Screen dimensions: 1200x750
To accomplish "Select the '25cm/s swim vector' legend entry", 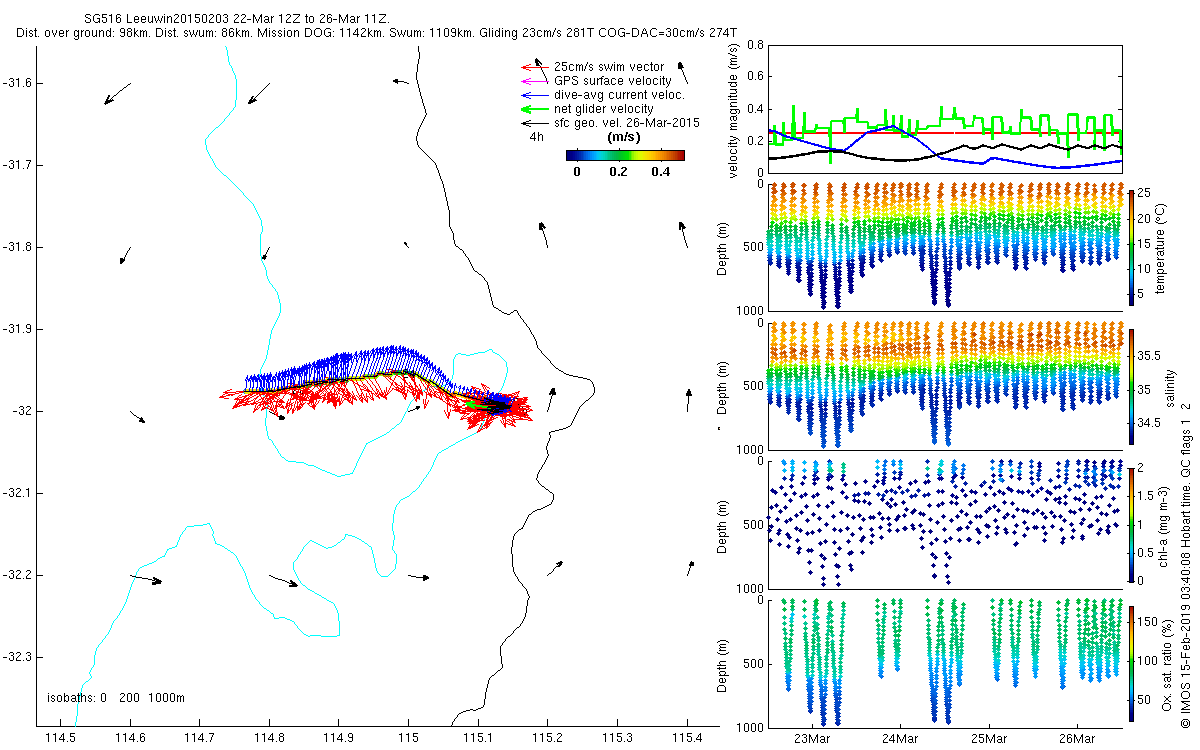I will 609,67.
